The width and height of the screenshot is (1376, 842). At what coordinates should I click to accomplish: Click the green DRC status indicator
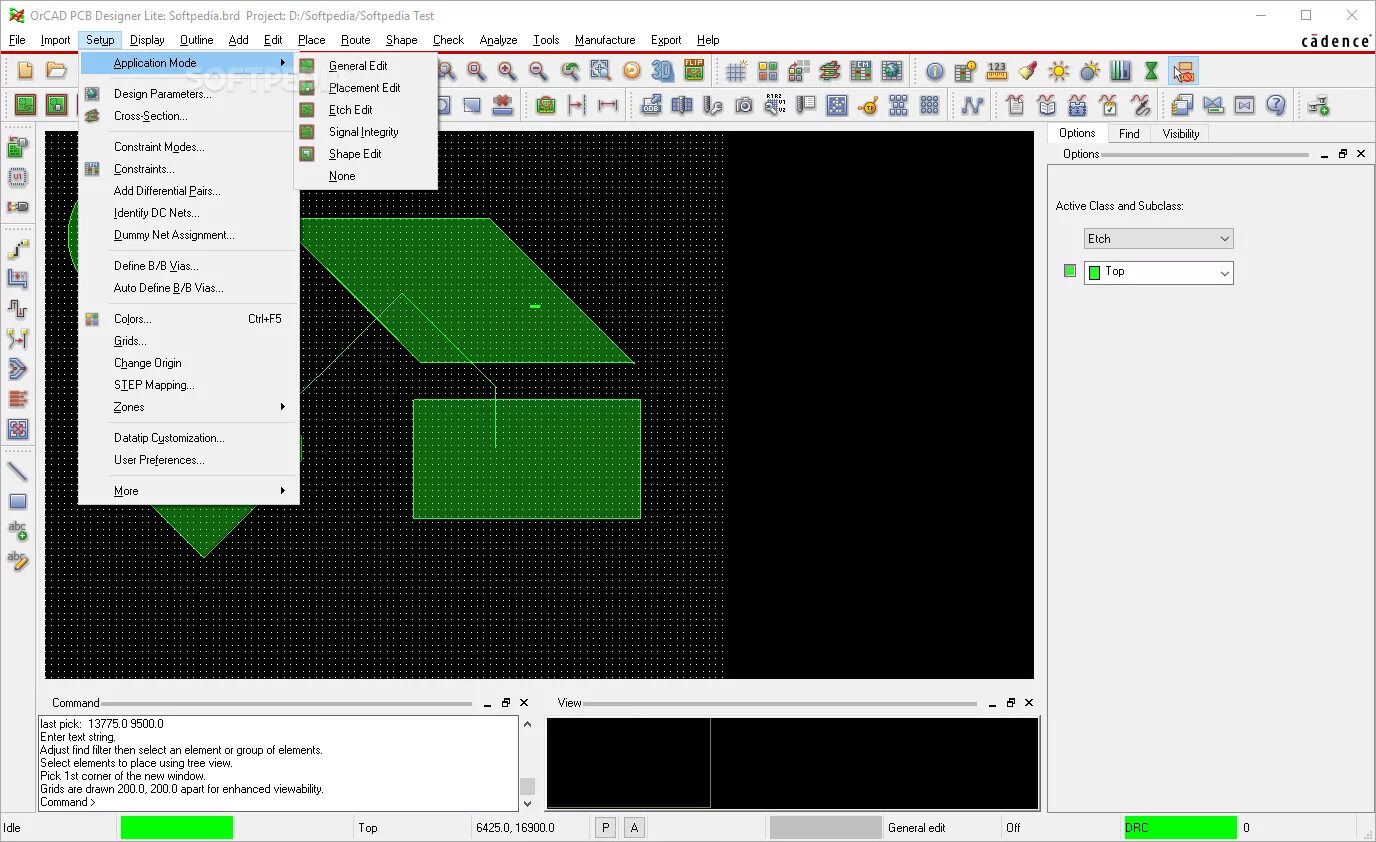pos(1180,827)
